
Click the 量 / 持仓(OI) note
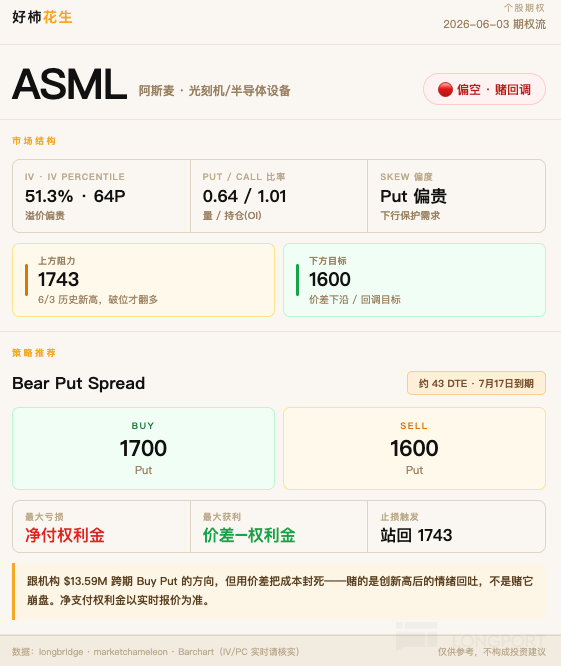point(232,216)
